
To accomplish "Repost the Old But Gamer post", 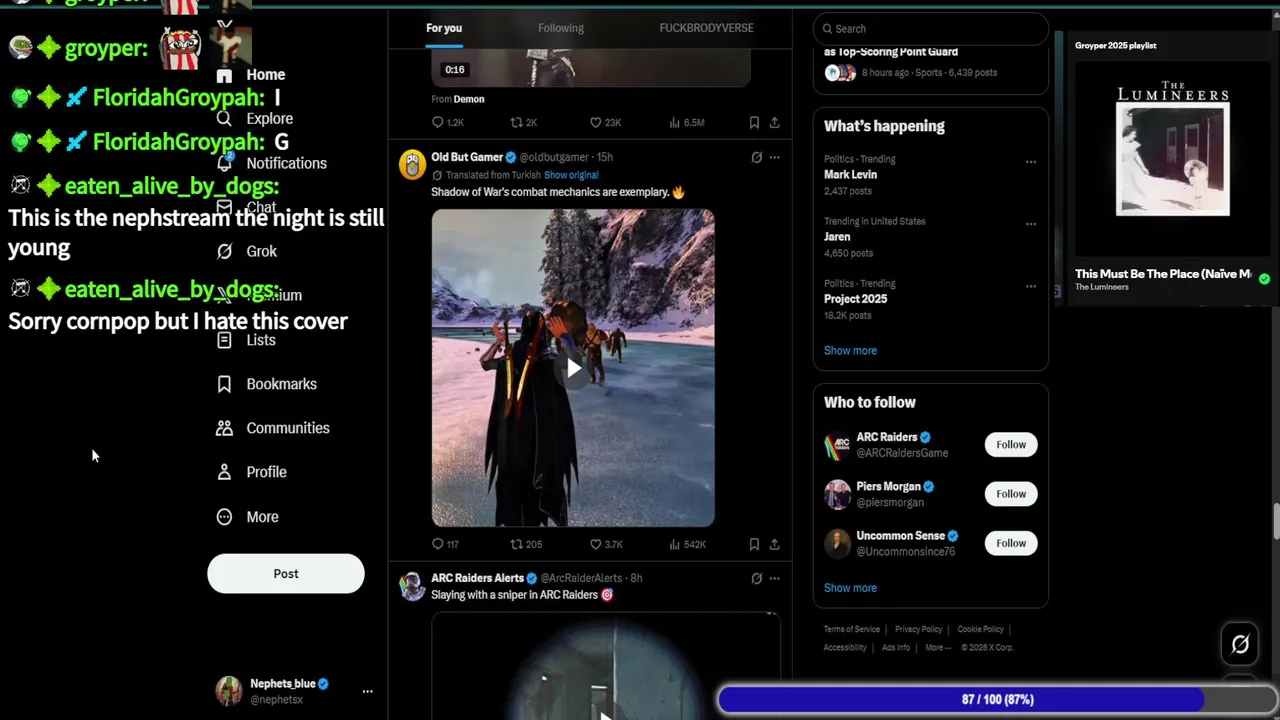I will click(x=517, y=544).
